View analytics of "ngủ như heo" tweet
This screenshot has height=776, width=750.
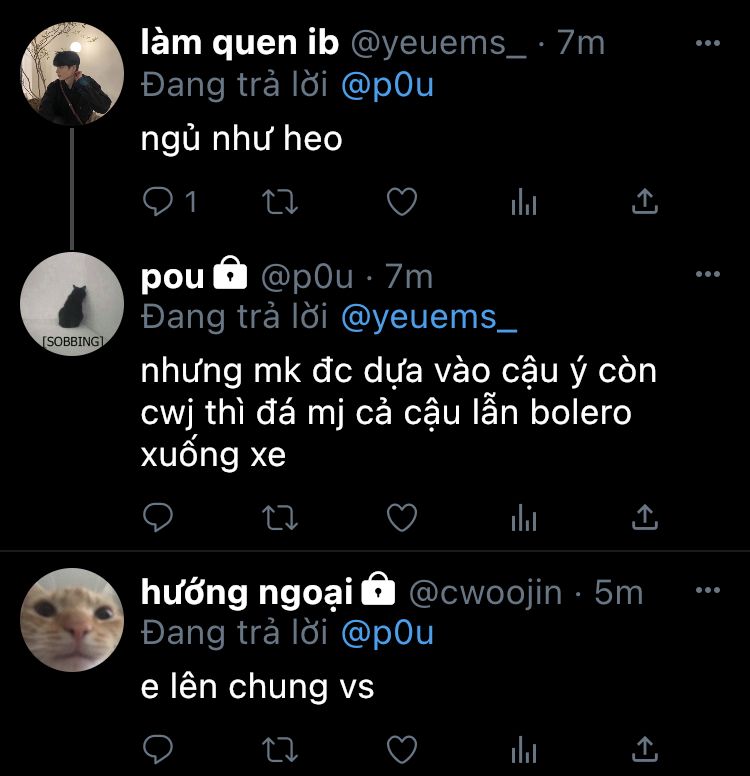tap(524, 201)
